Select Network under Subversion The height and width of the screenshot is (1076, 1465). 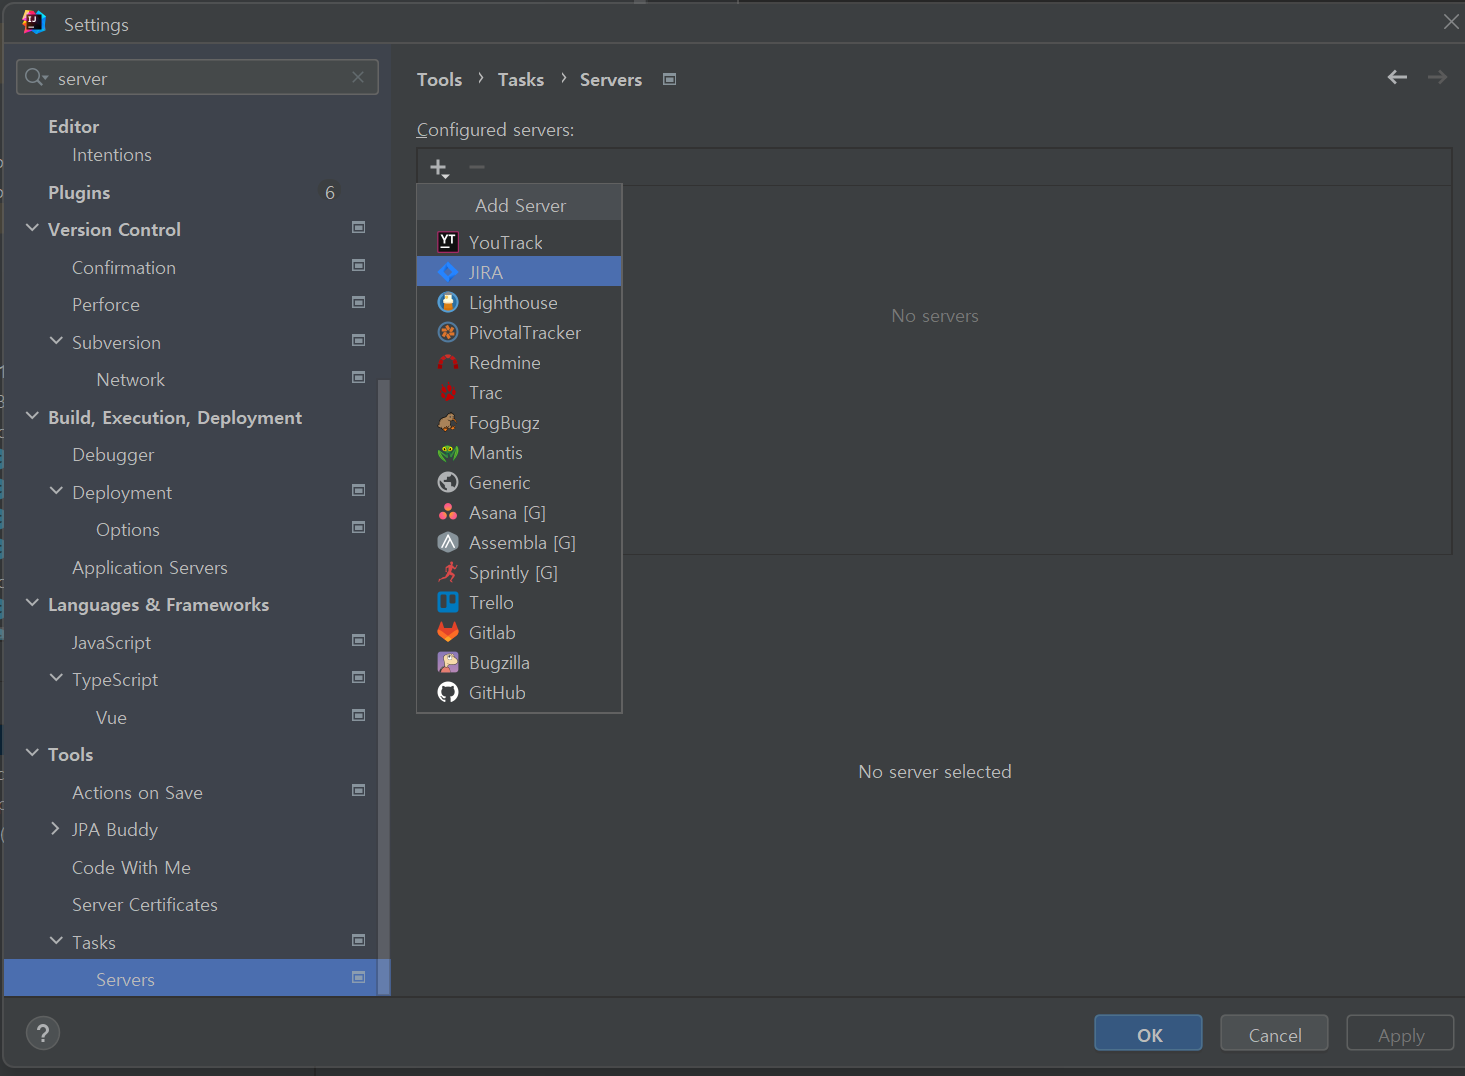pyautogui.click(x=130, y=379)
